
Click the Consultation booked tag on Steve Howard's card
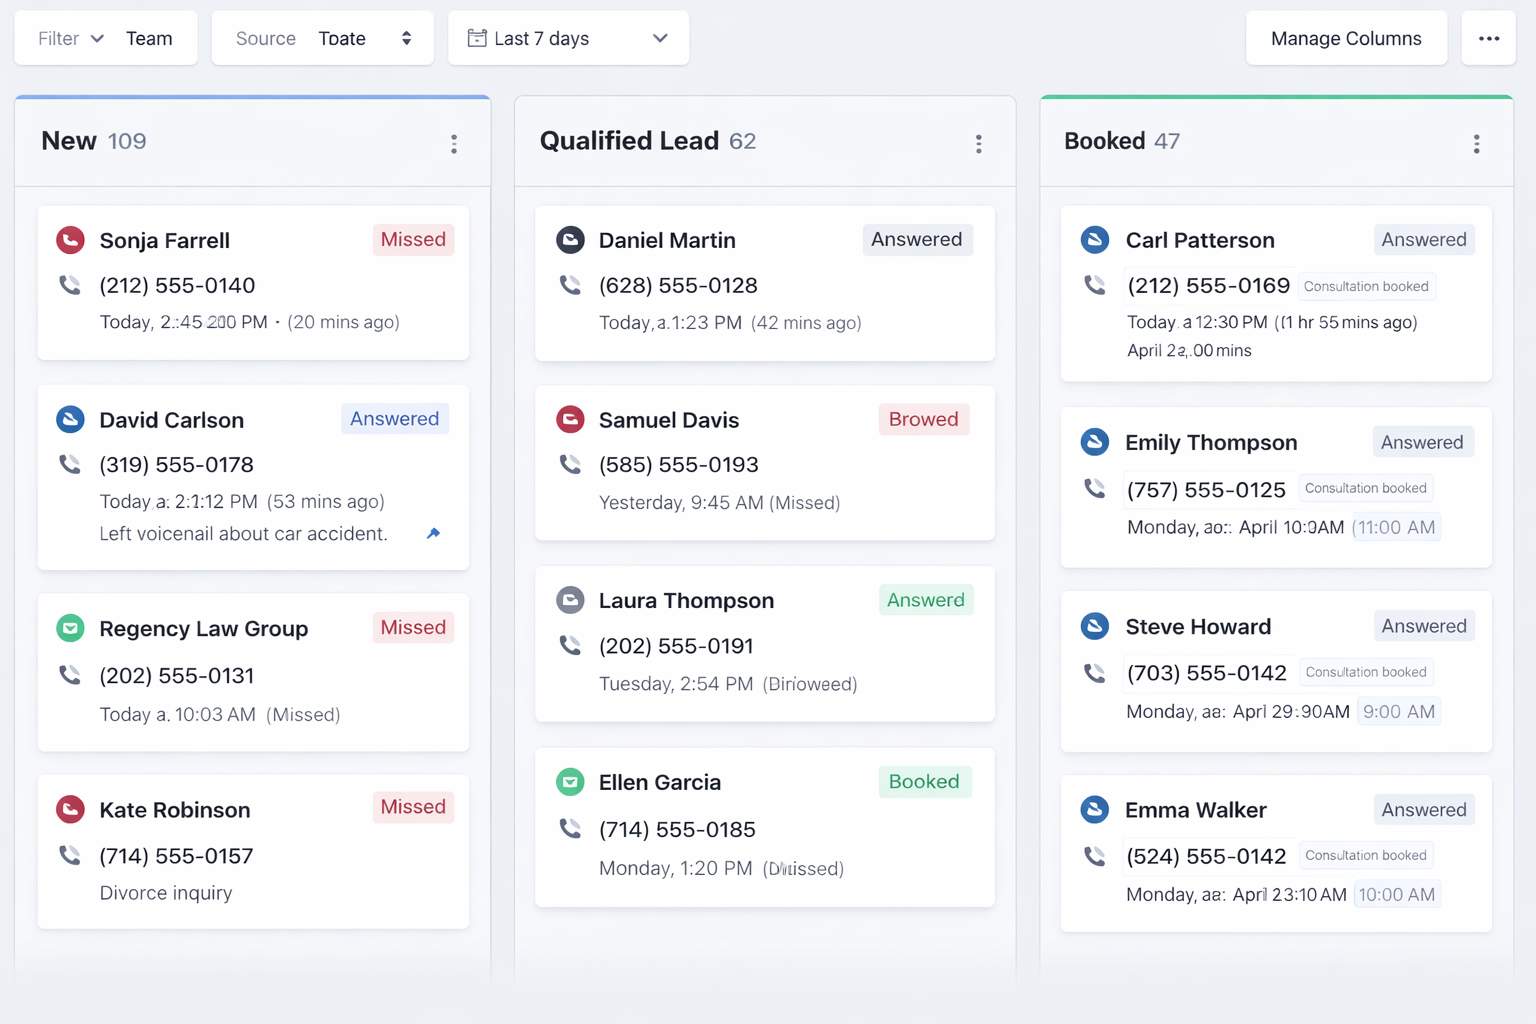click(1366, 671)
